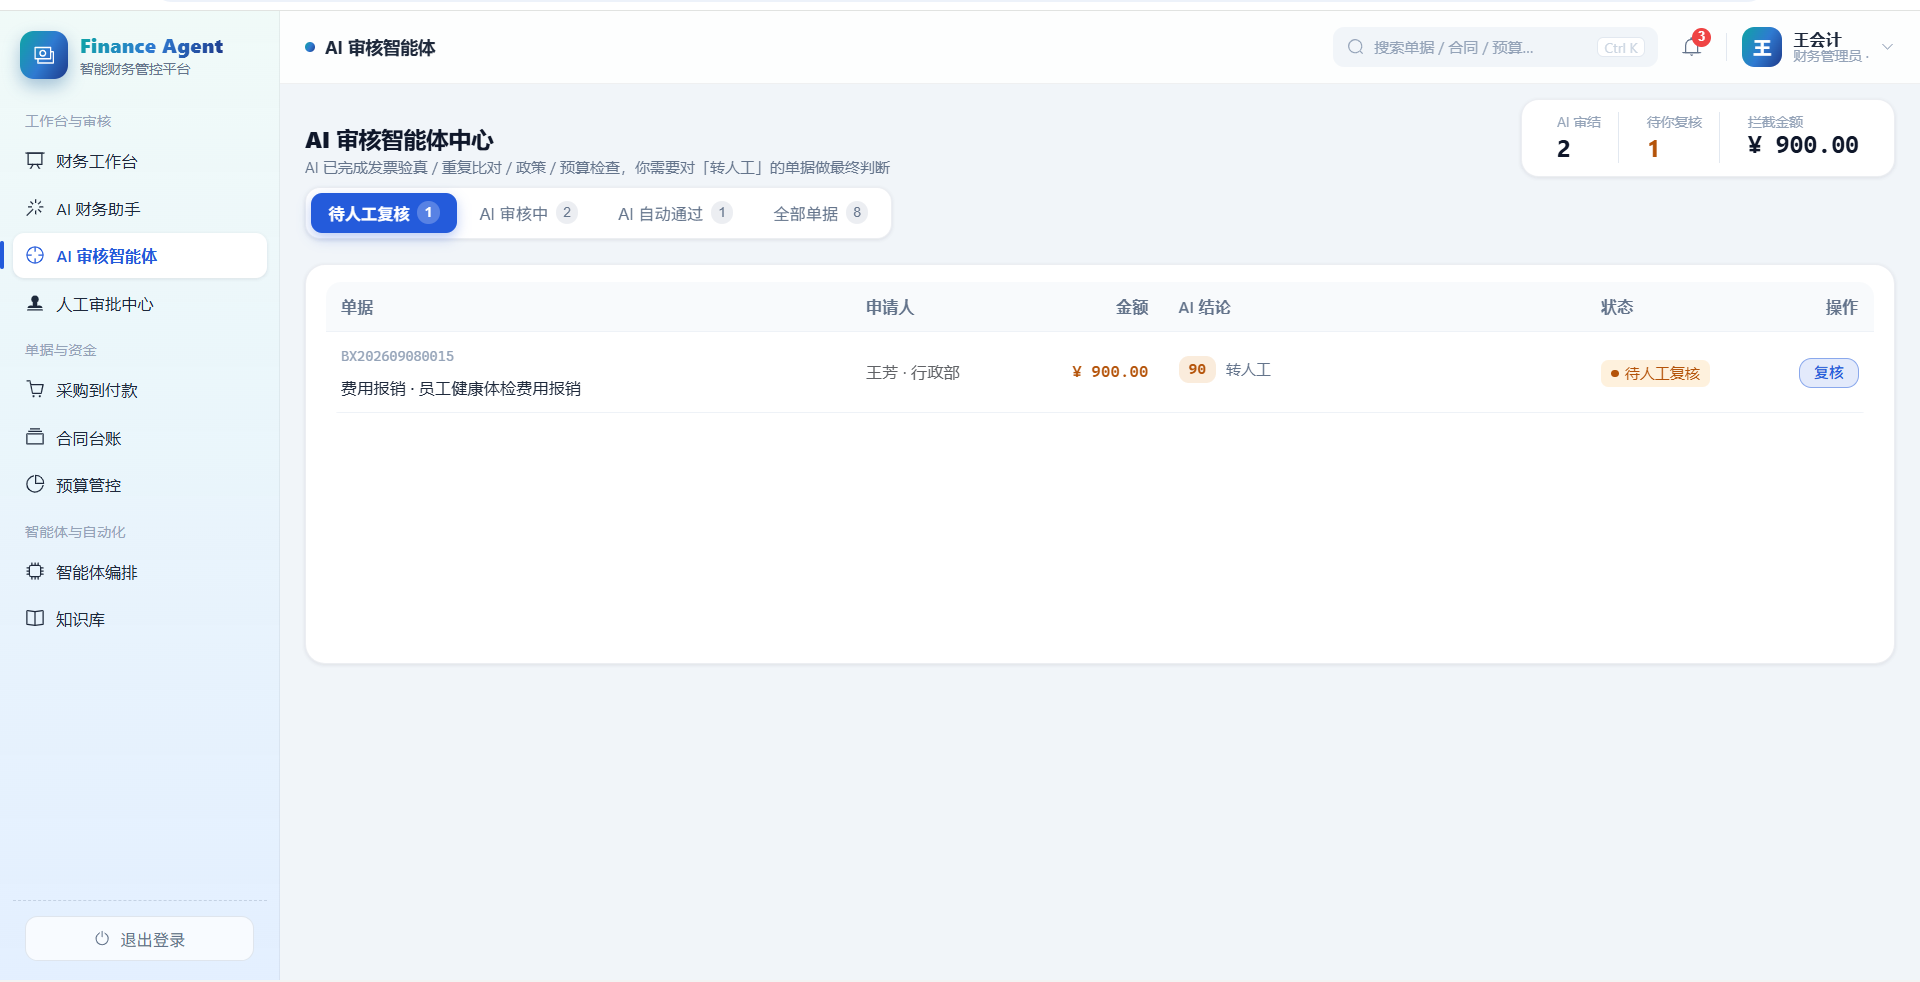
Task: Open 财务工作台 sidebar icon
Action: point(35,160)
